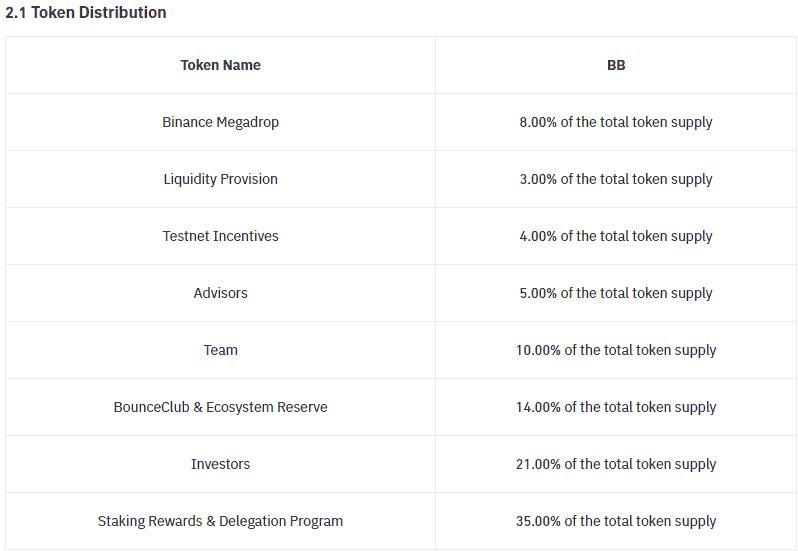This screenshot has height=551, width=798.
Task: Select the Advisors row label
Action: (x=220, y=293)
